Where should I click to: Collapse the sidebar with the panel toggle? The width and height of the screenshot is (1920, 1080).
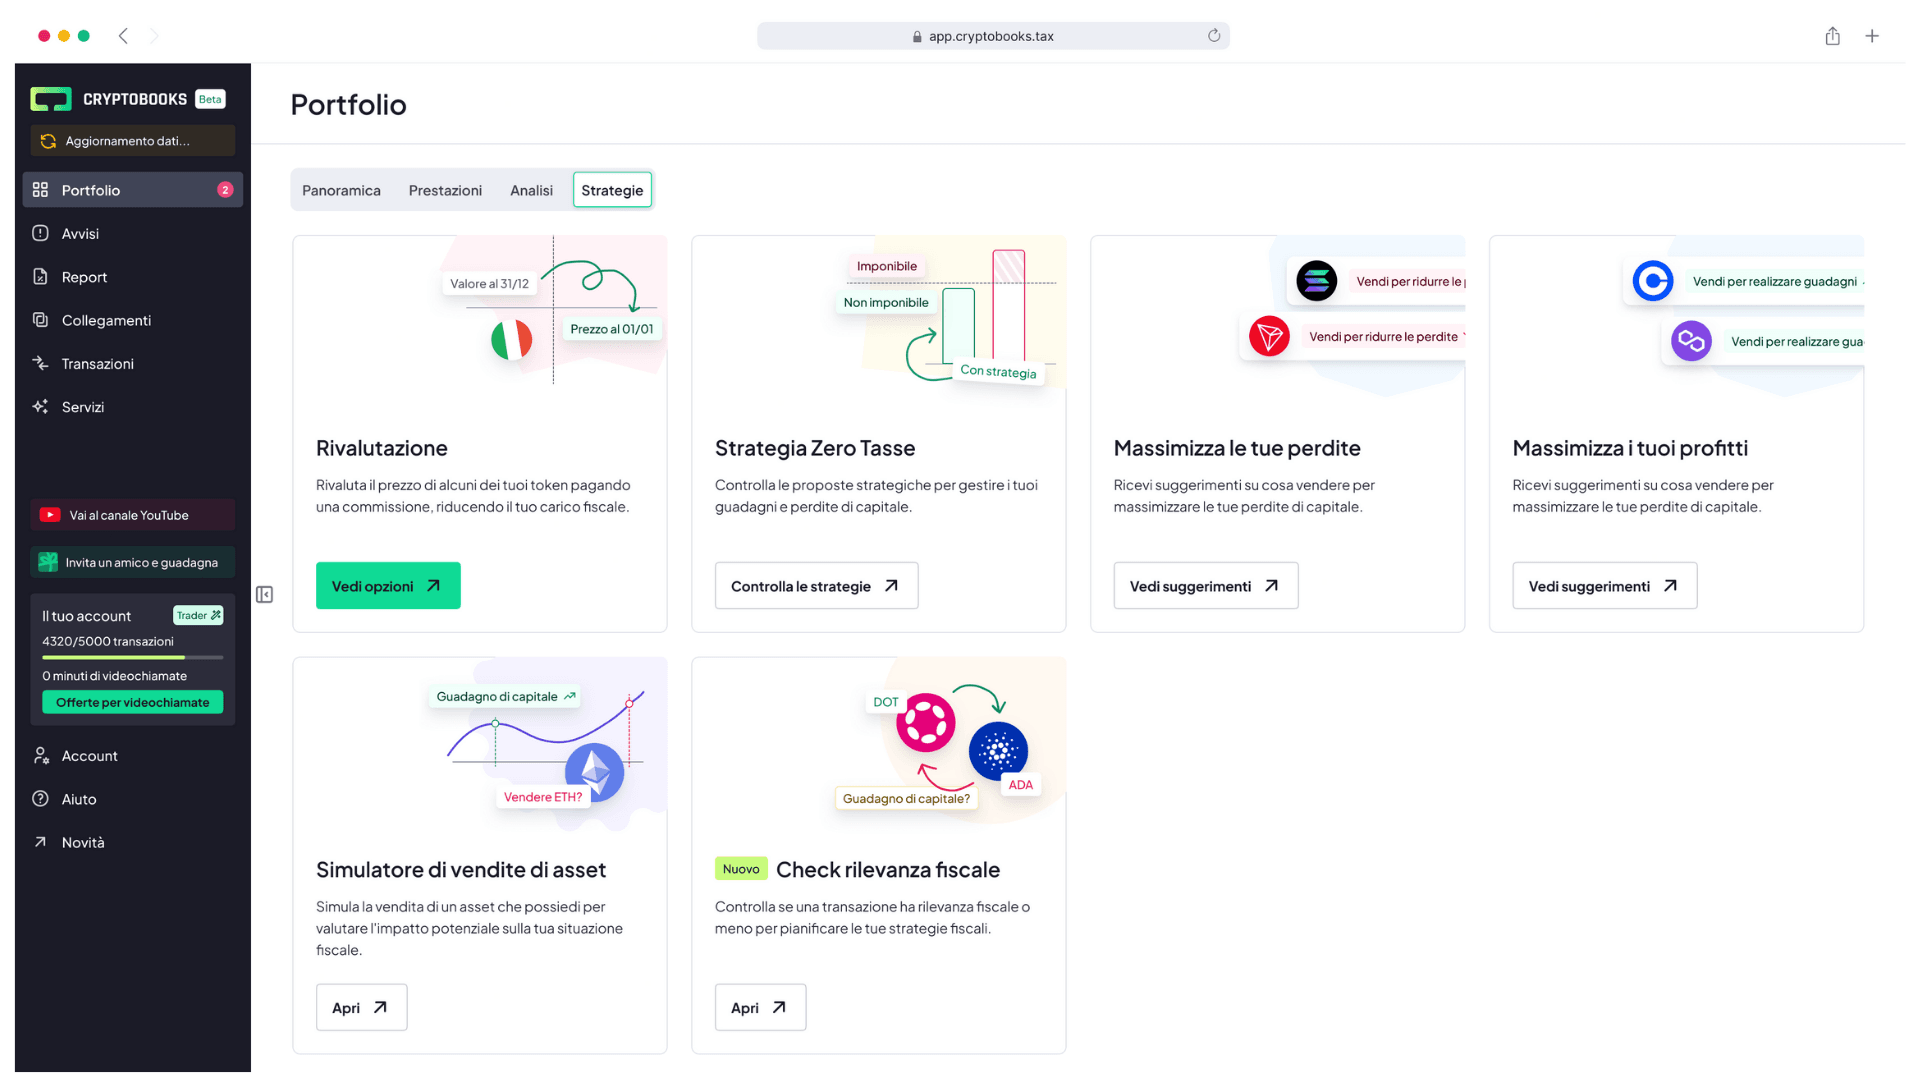point(264,595)
